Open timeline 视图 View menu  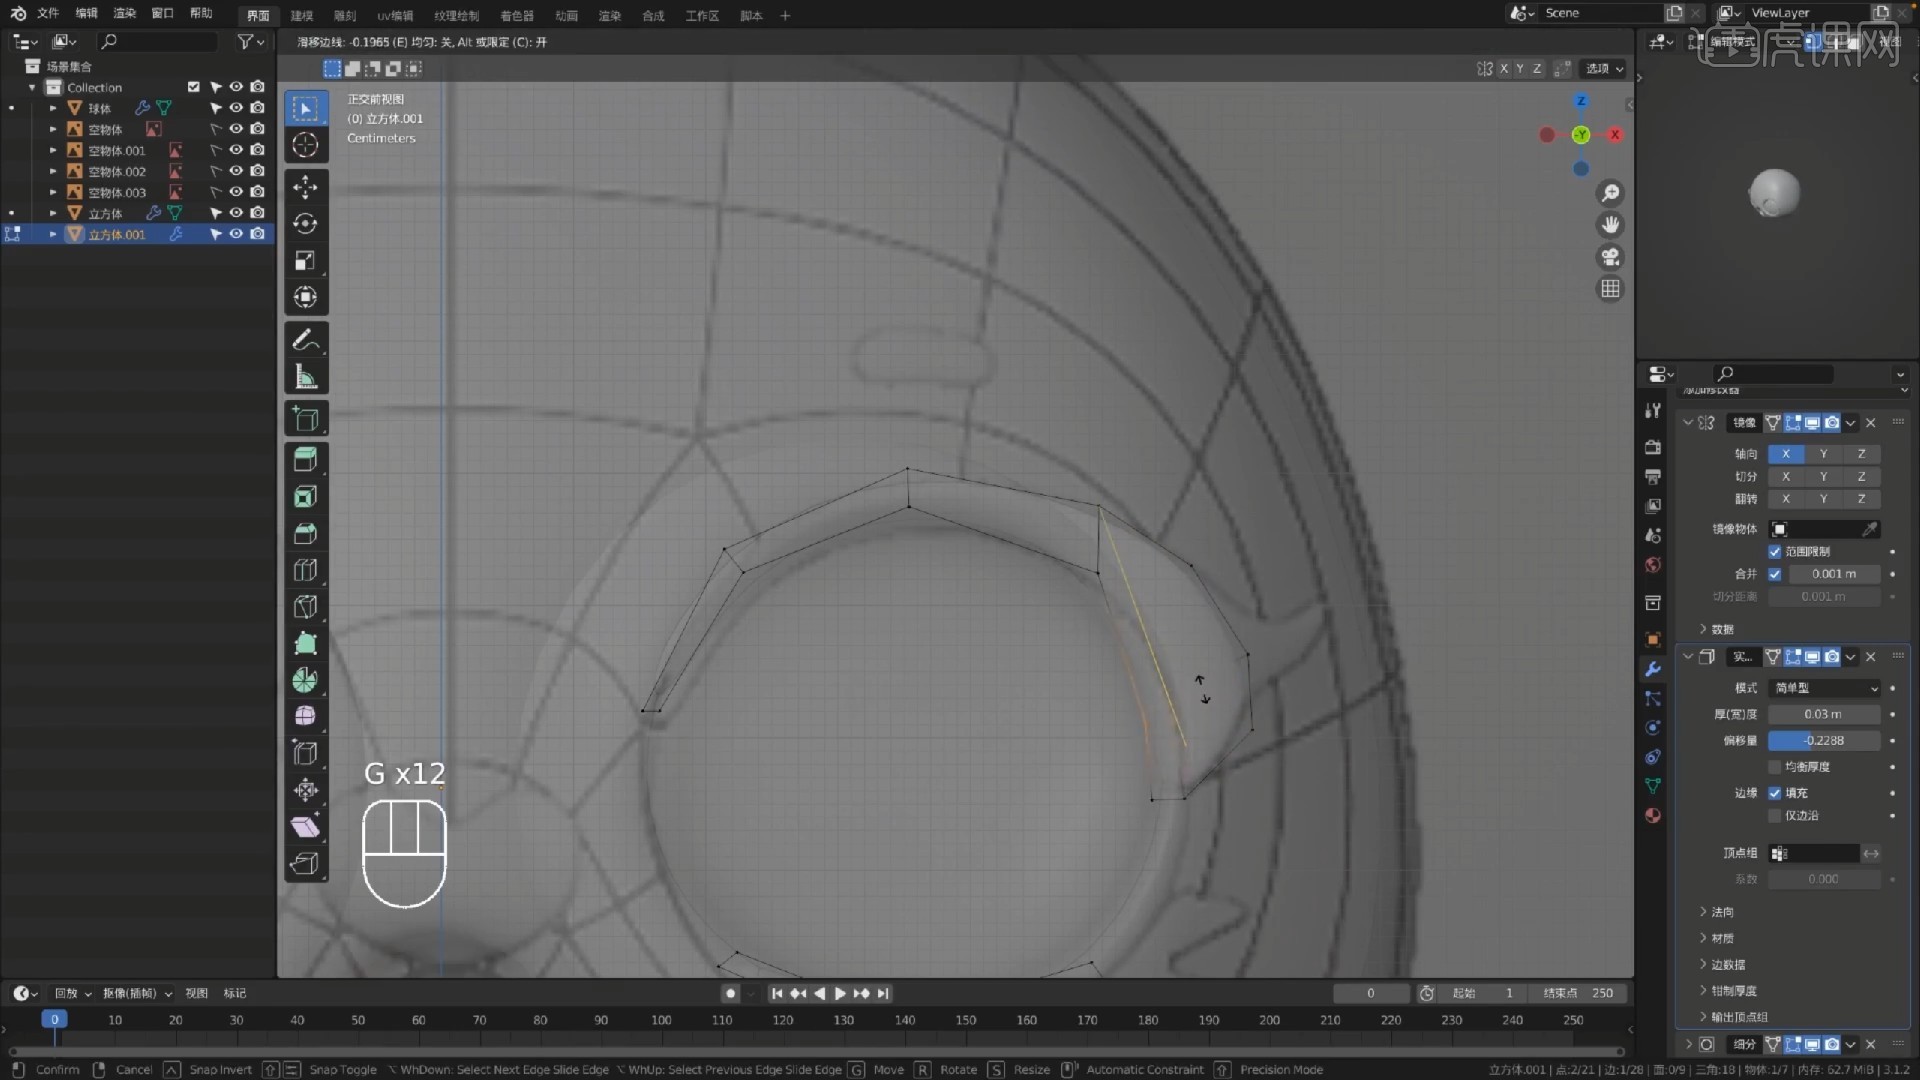[196, 993]
